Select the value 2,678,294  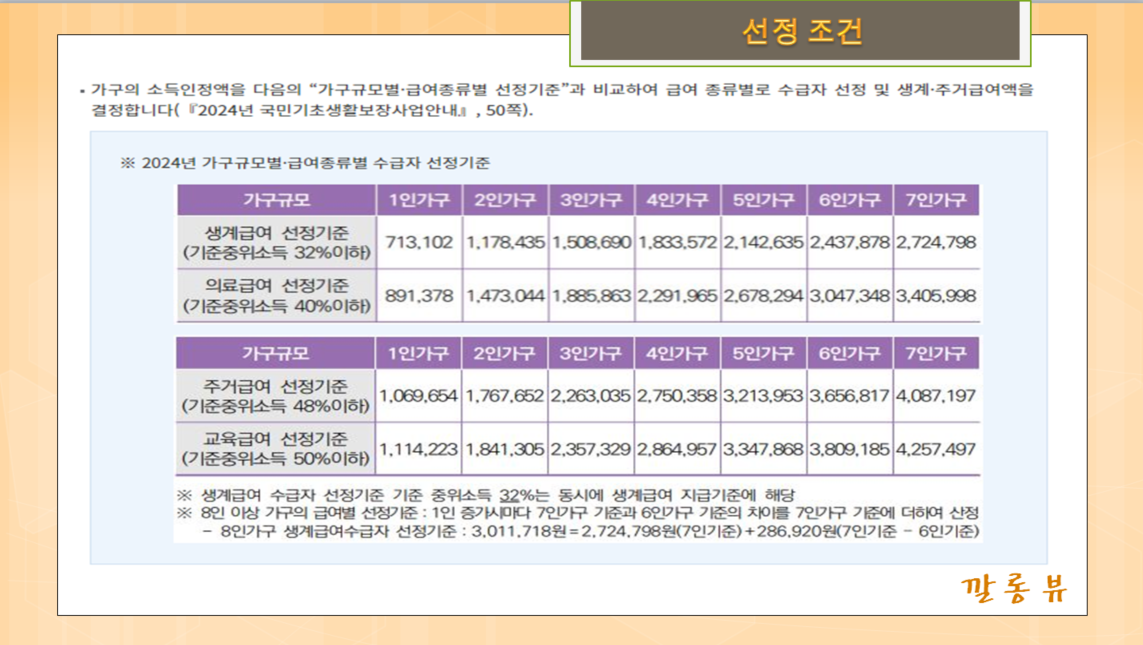[x=763, y=296]
